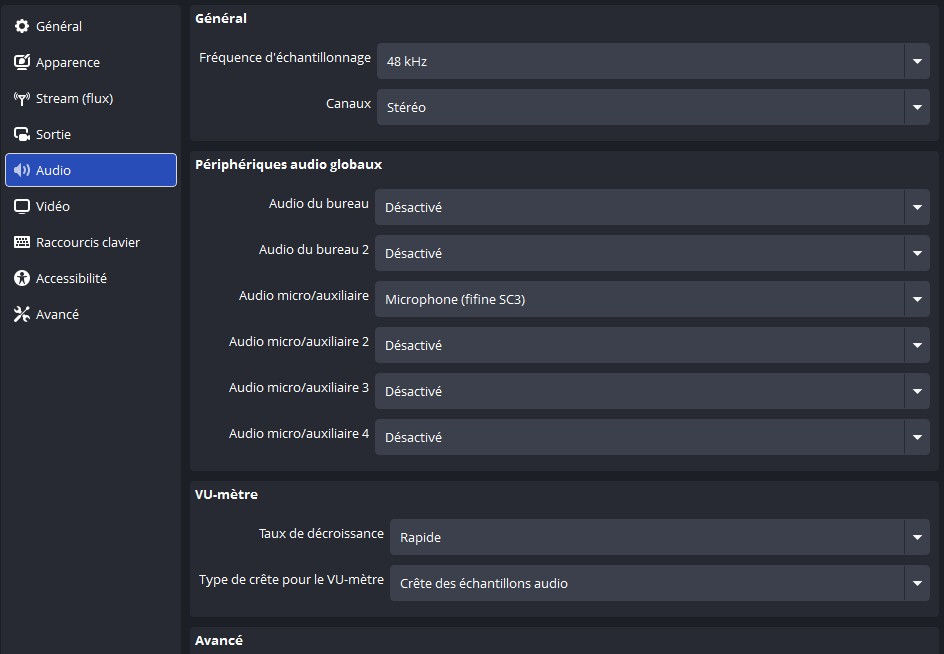
Task: Open the Fréquence d'échantillonnage dropdown
Action: (x=653, y=61)
